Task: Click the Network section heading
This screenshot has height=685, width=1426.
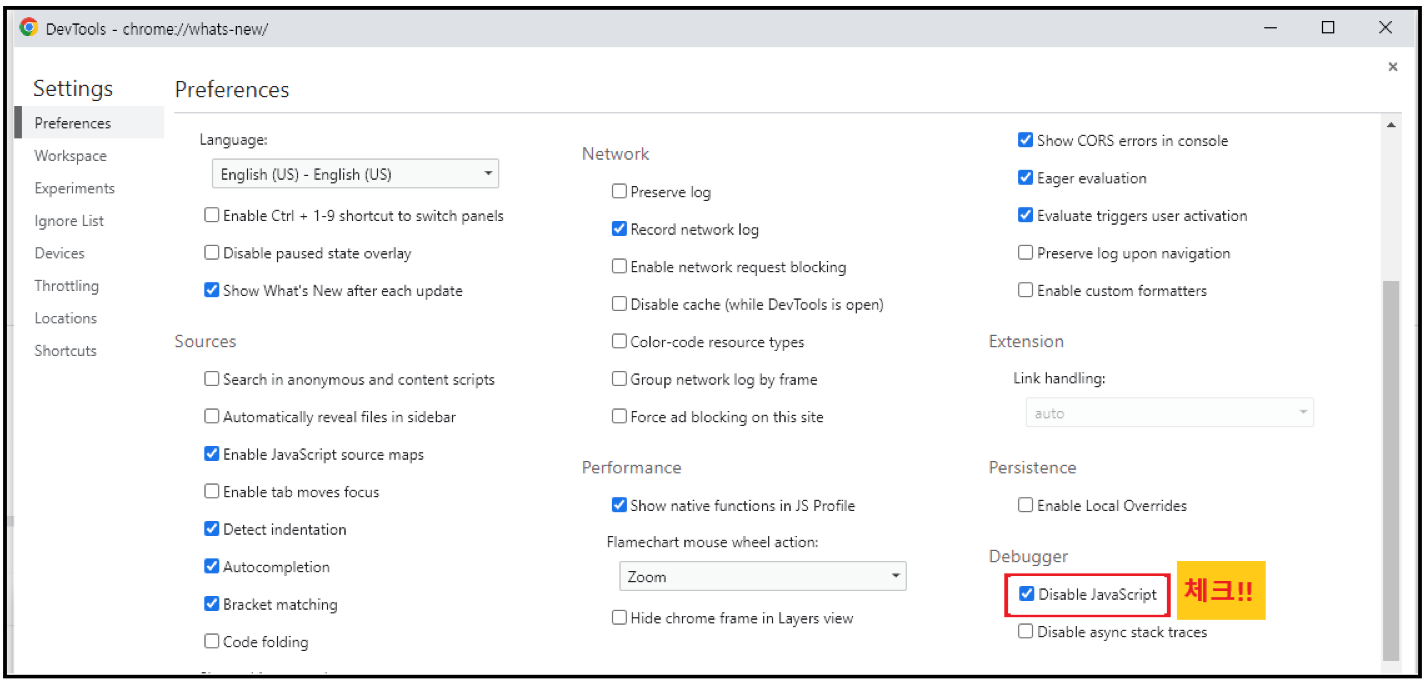Action: pyautogui.click(x=615, y=154)
